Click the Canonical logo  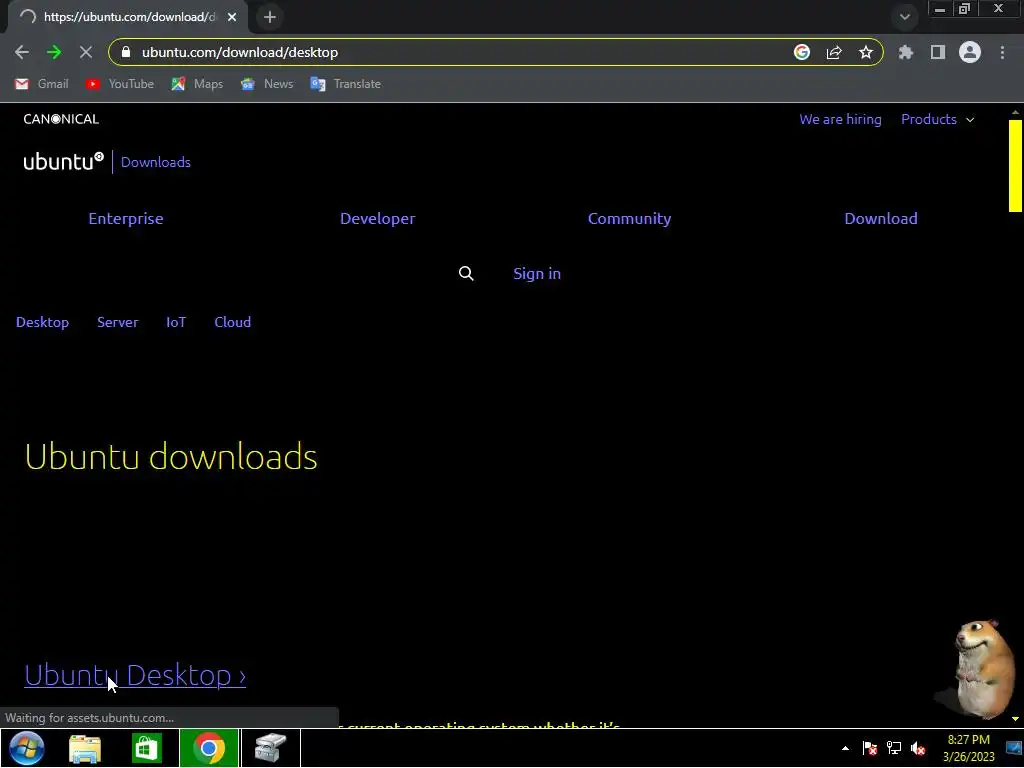tap(61, 119)
